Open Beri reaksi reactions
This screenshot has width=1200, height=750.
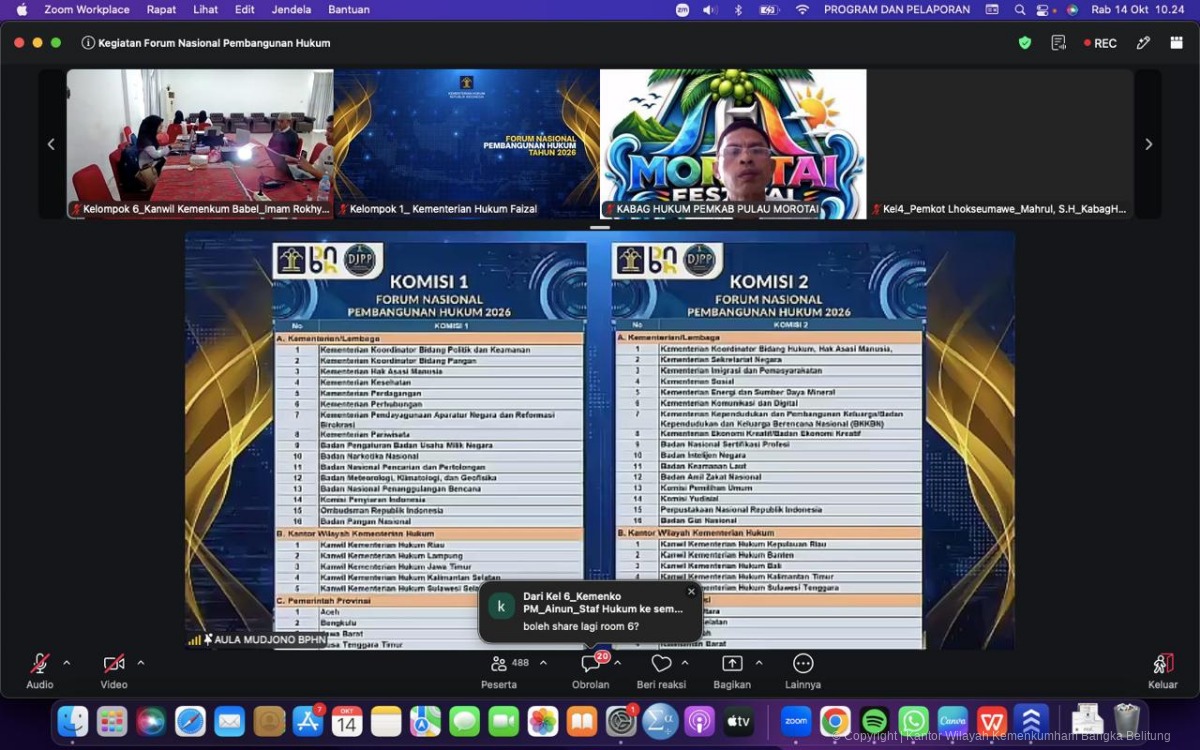pyautogui.click(x=661, y=670)
